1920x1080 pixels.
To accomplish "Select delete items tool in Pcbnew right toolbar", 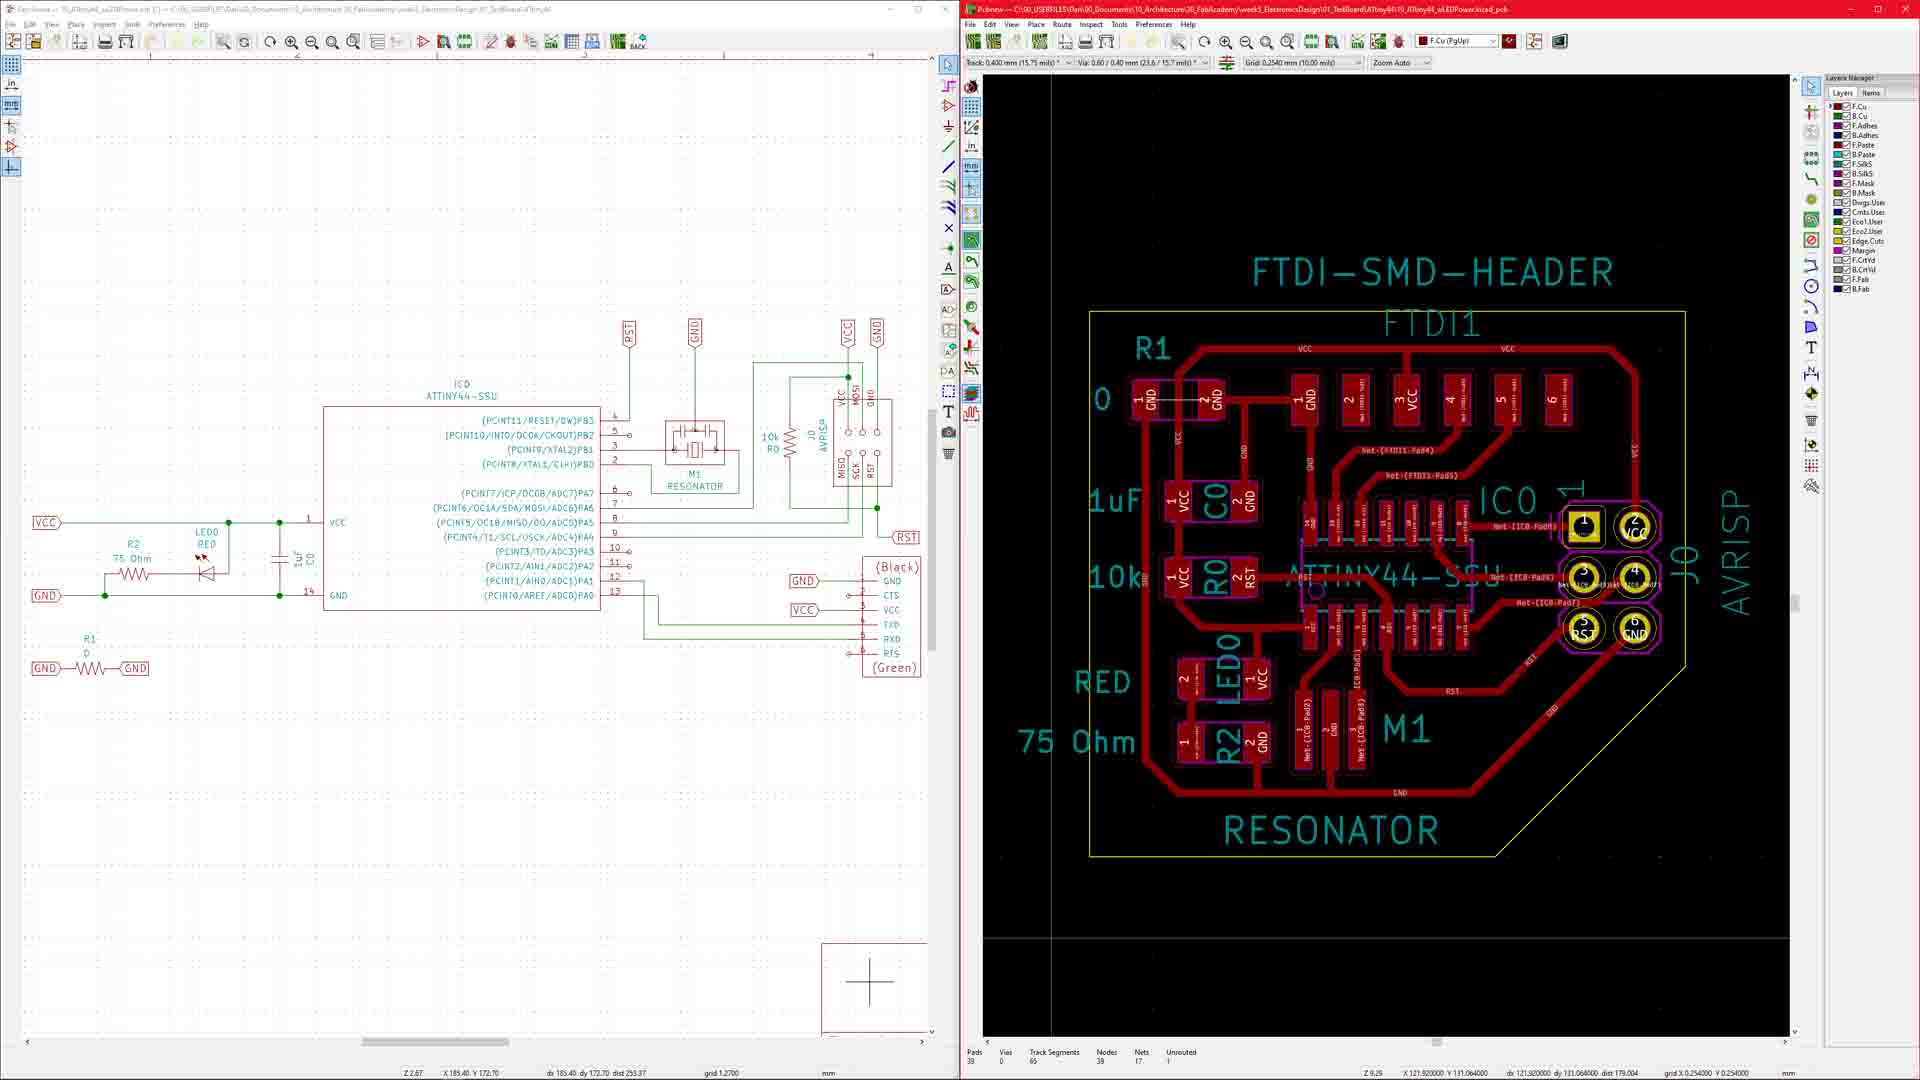I will tap(1811, 420).
